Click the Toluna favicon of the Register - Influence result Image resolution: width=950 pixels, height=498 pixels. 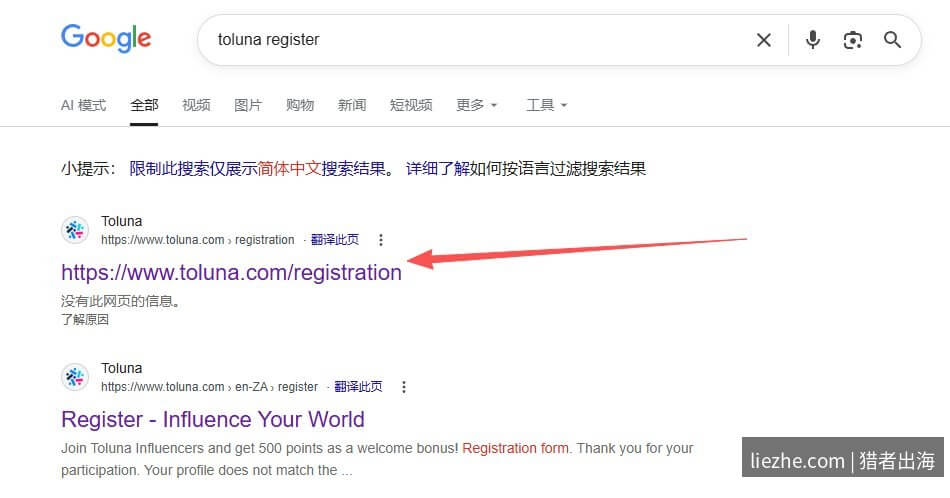(x=75, y=377)
